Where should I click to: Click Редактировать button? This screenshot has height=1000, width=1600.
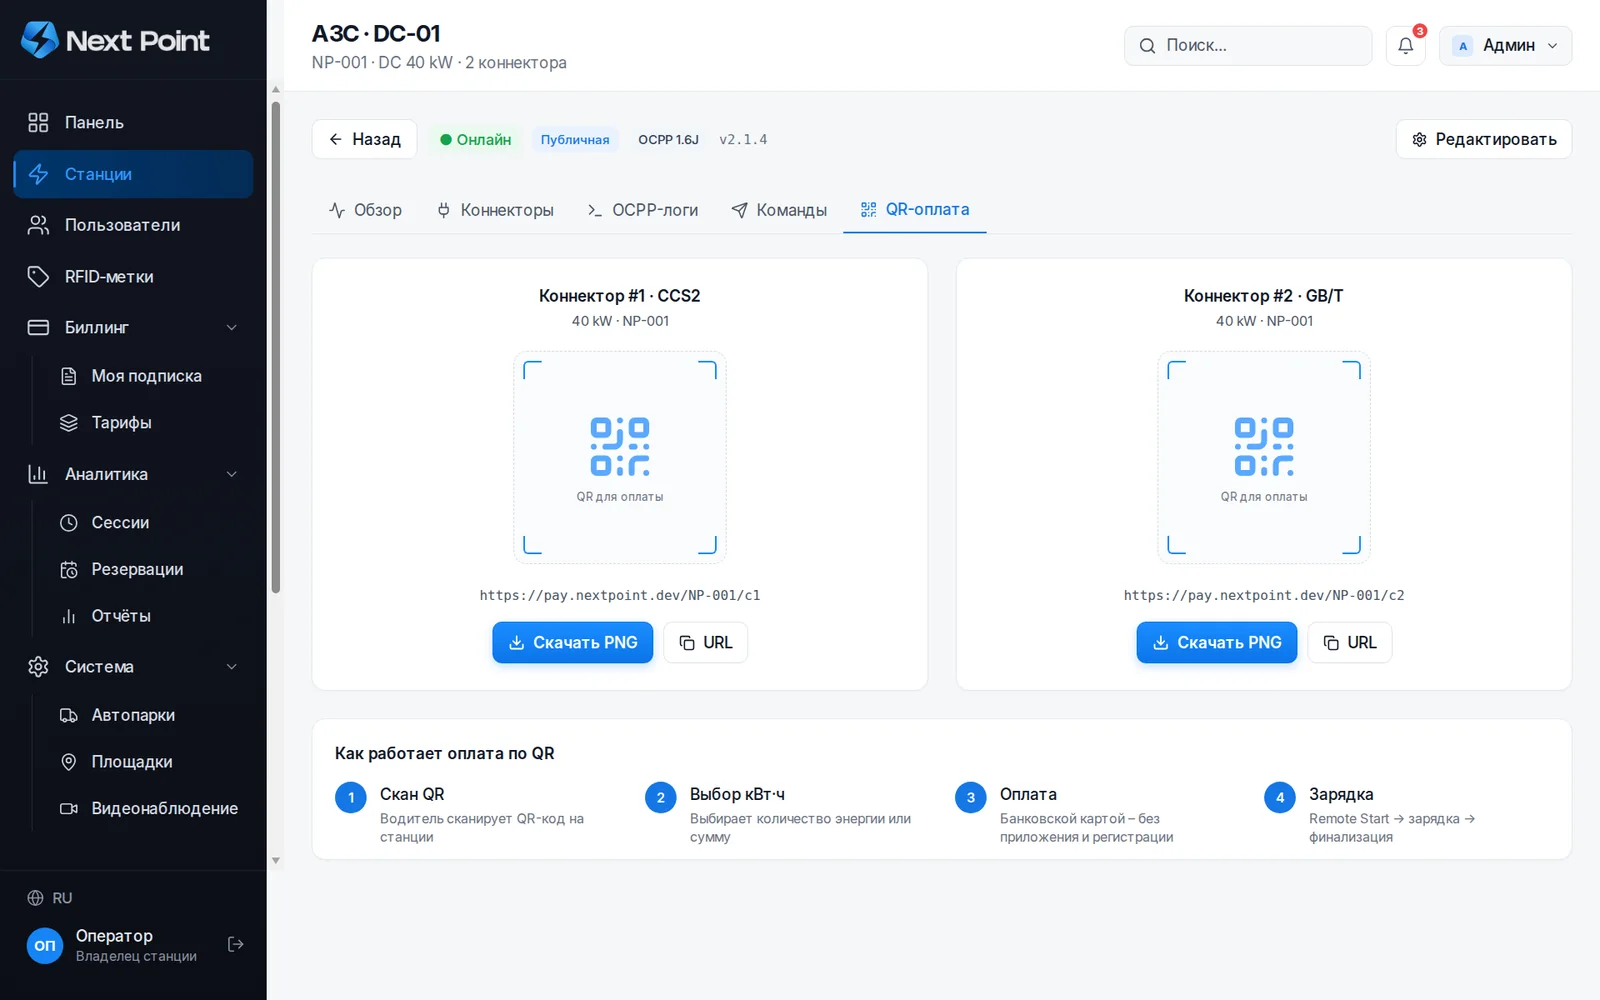pos(1484,139)
